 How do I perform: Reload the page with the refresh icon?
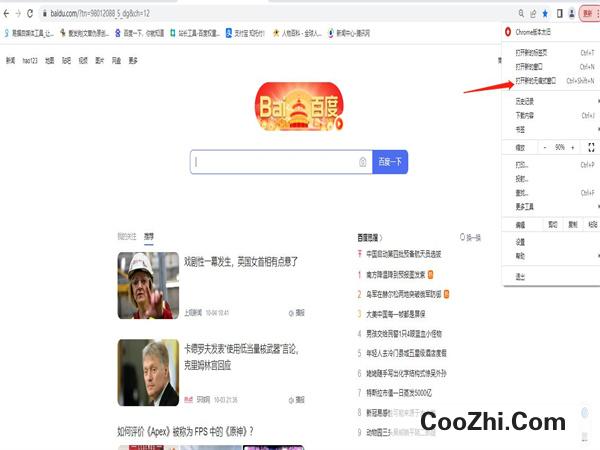coord(30,13)
